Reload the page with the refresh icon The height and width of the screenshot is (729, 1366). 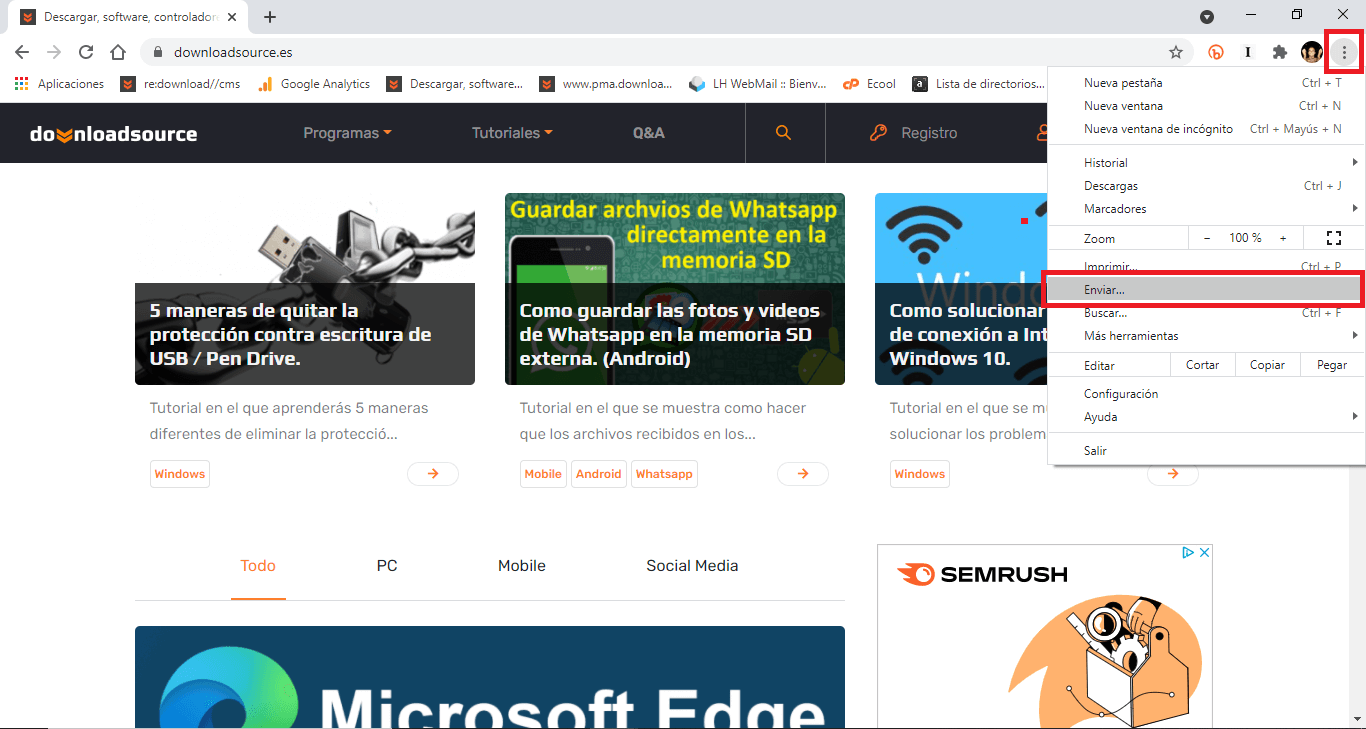click(86, 52)
